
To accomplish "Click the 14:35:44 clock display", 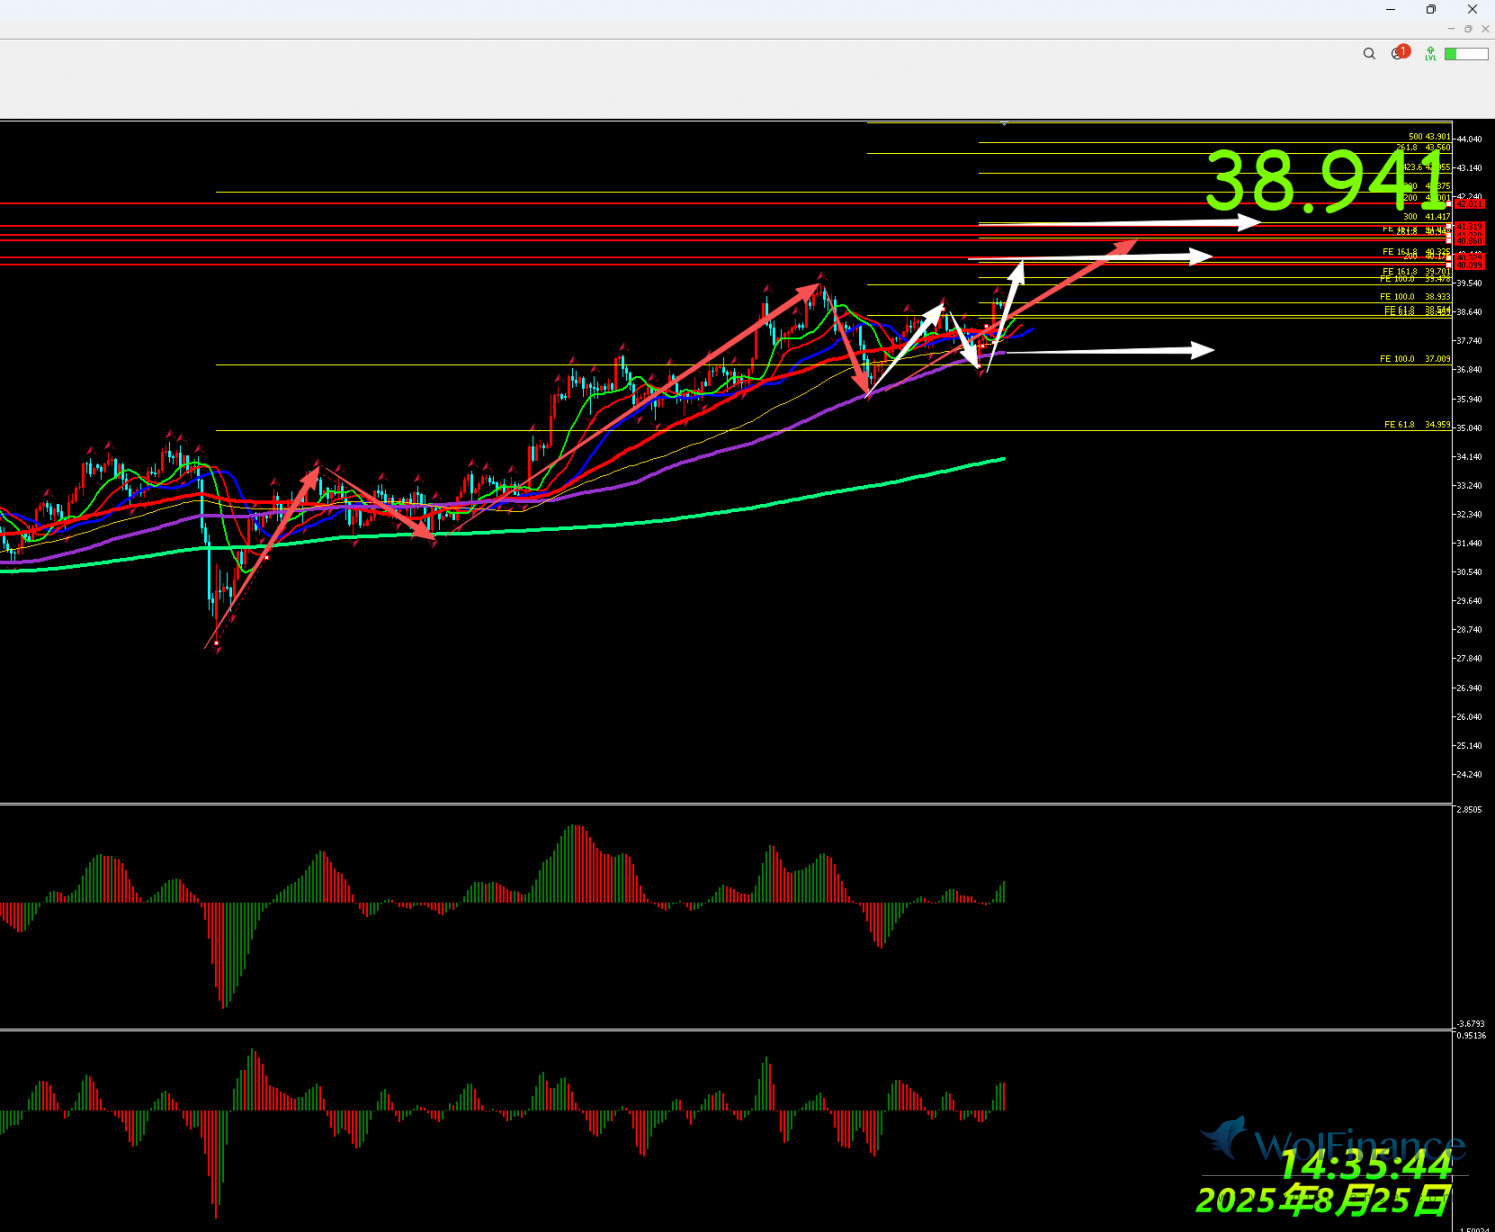I will [1365, 1165].
